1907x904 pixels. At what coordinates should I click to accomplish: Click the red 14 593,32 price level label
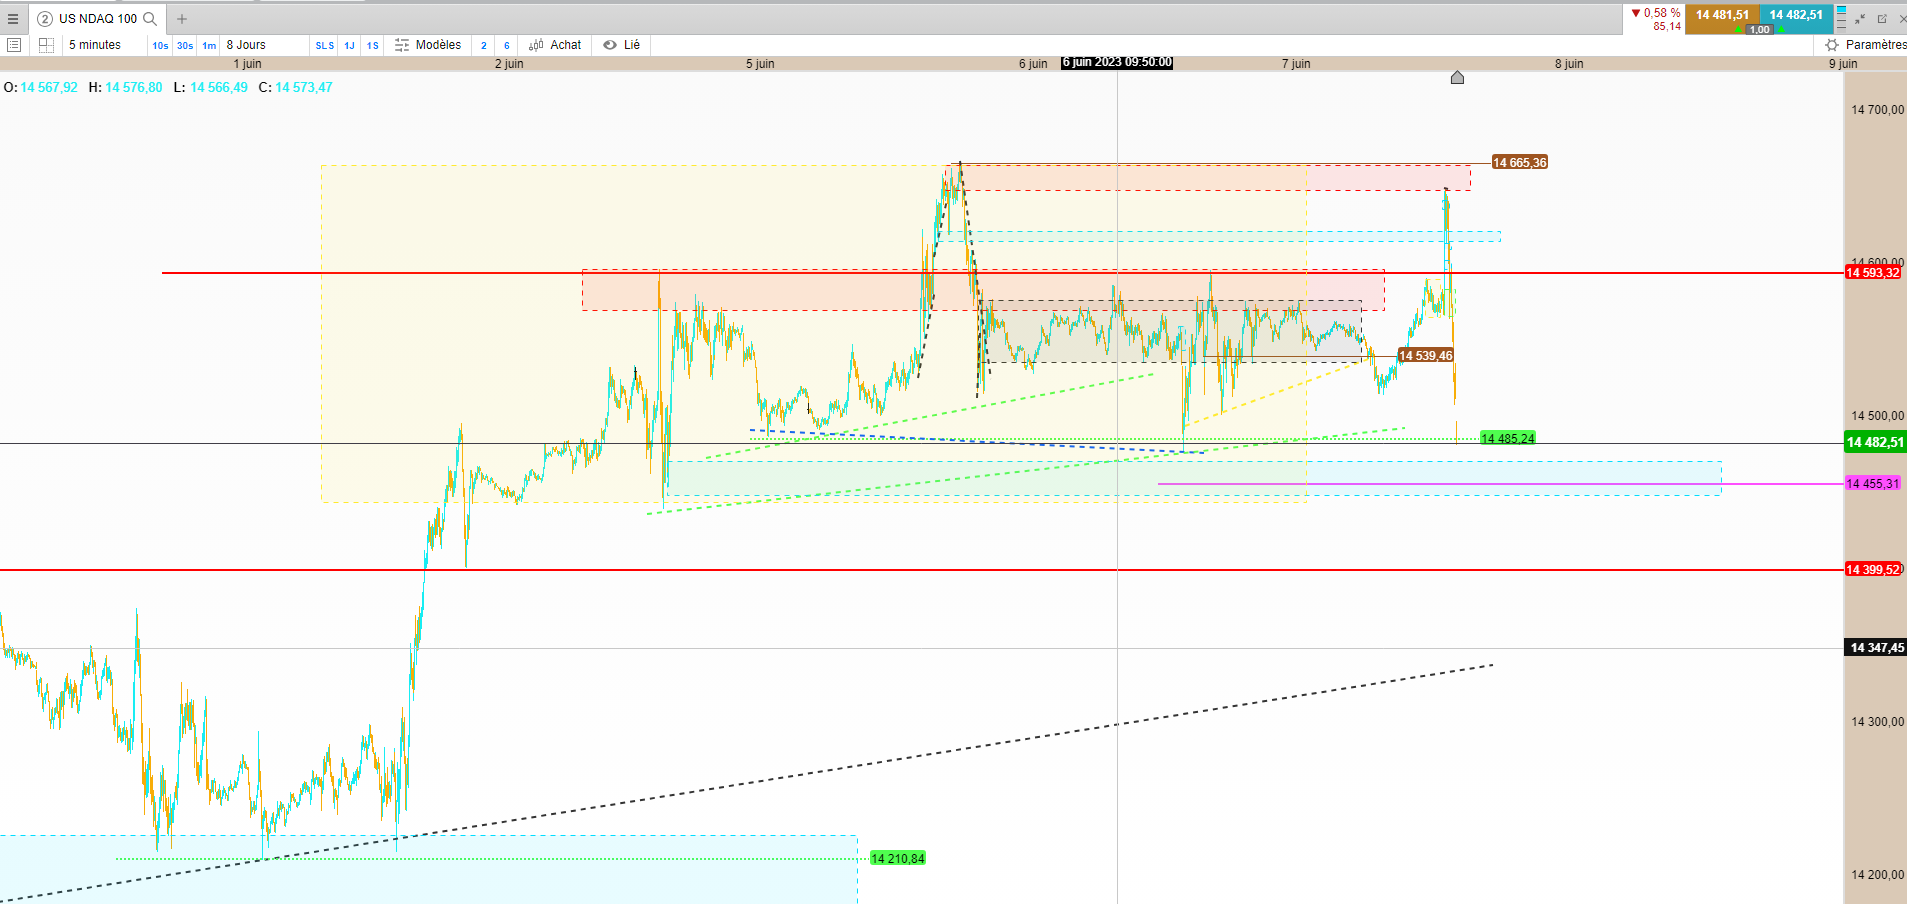coord(1872,273)
